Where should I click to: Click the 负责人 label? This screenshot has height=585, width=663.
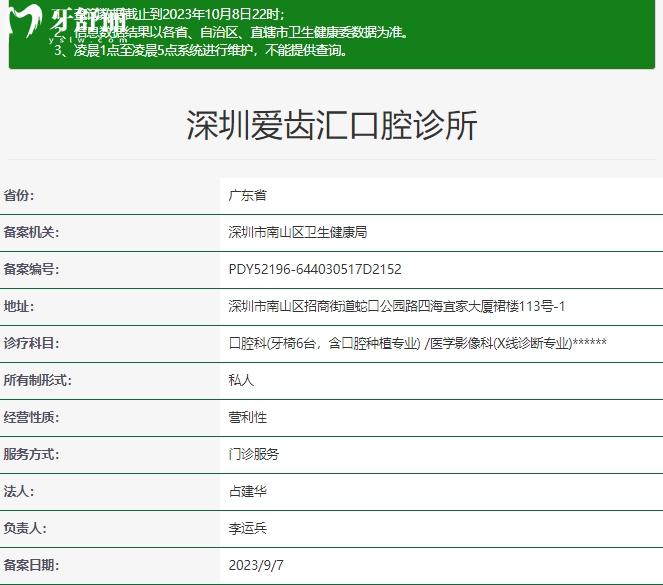[x=25, y=528]
